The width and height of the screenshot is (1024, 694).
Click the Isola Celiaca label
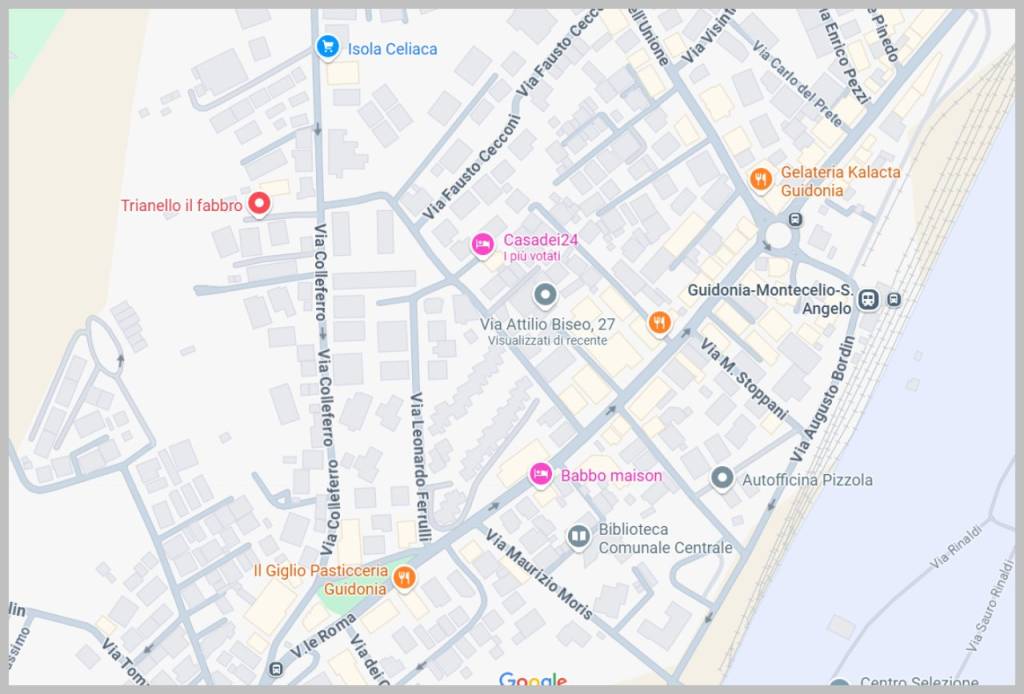point(392,49)
